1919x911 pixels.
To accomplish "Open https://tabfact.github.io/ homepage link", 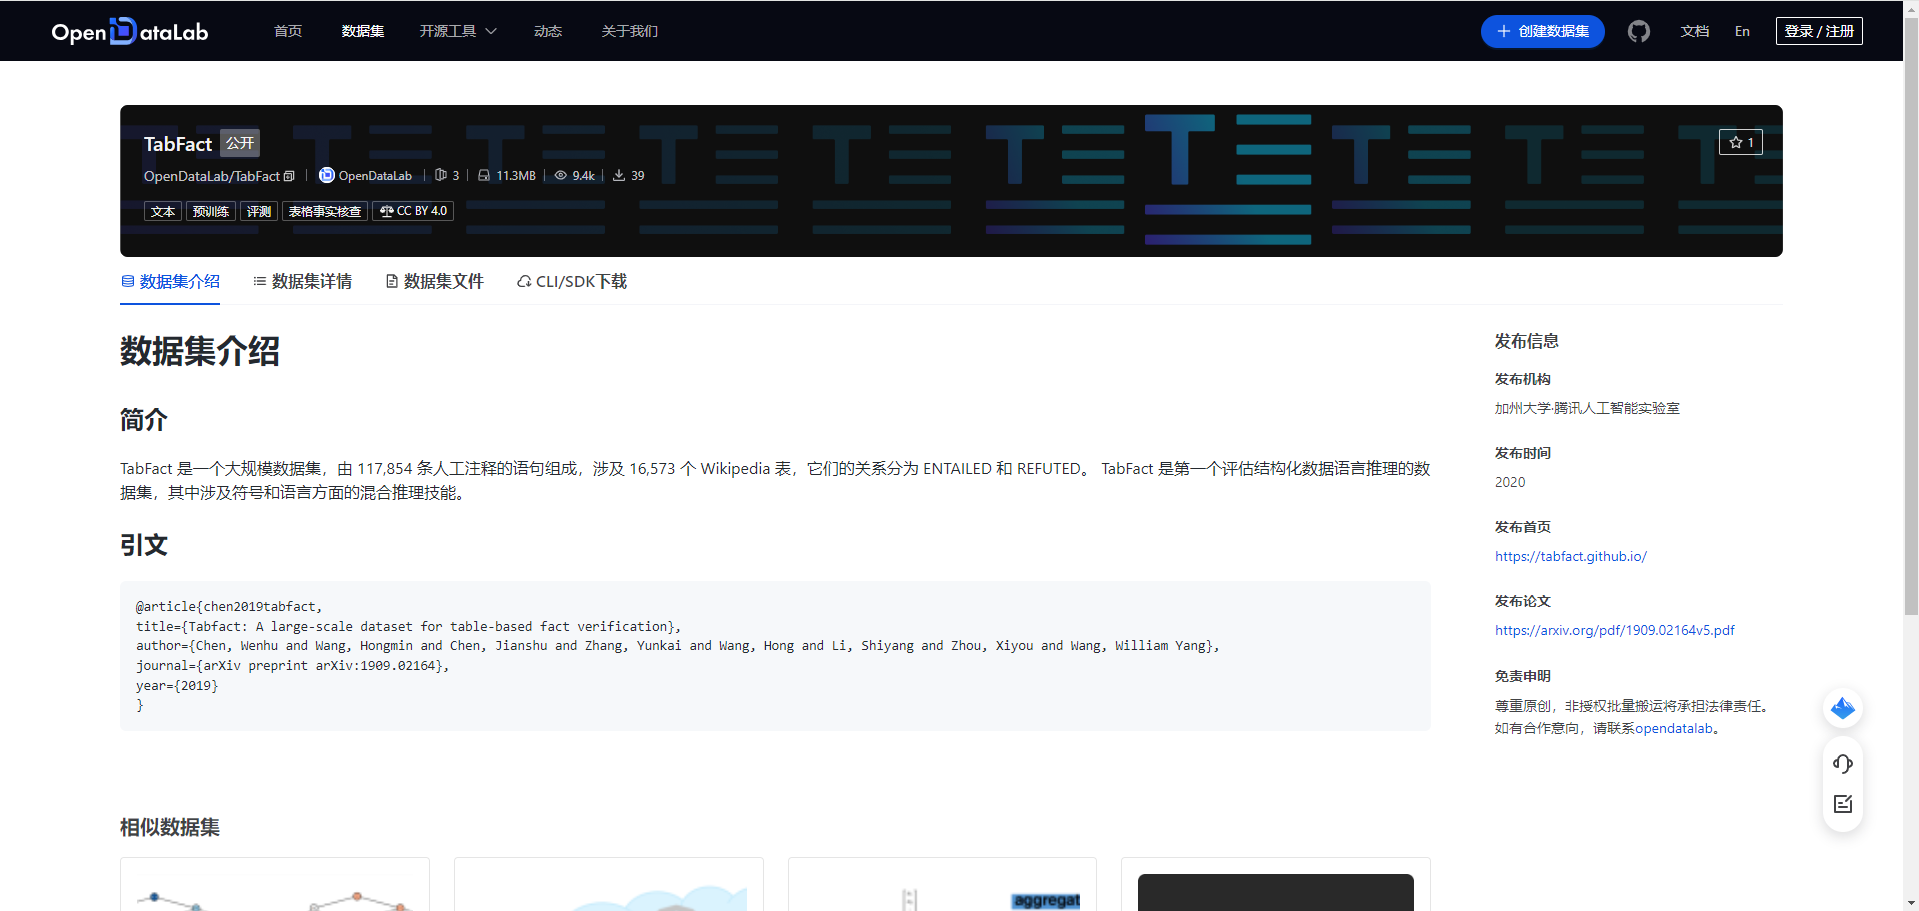I will pos(1570,556).
